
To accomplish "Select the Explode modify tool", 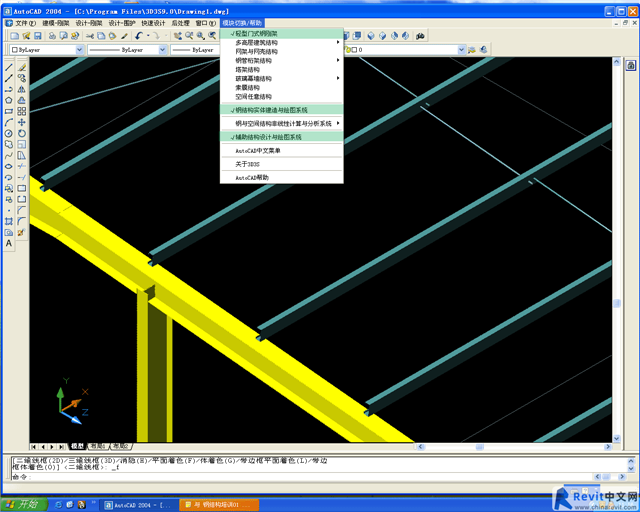I will coord(22,233).
